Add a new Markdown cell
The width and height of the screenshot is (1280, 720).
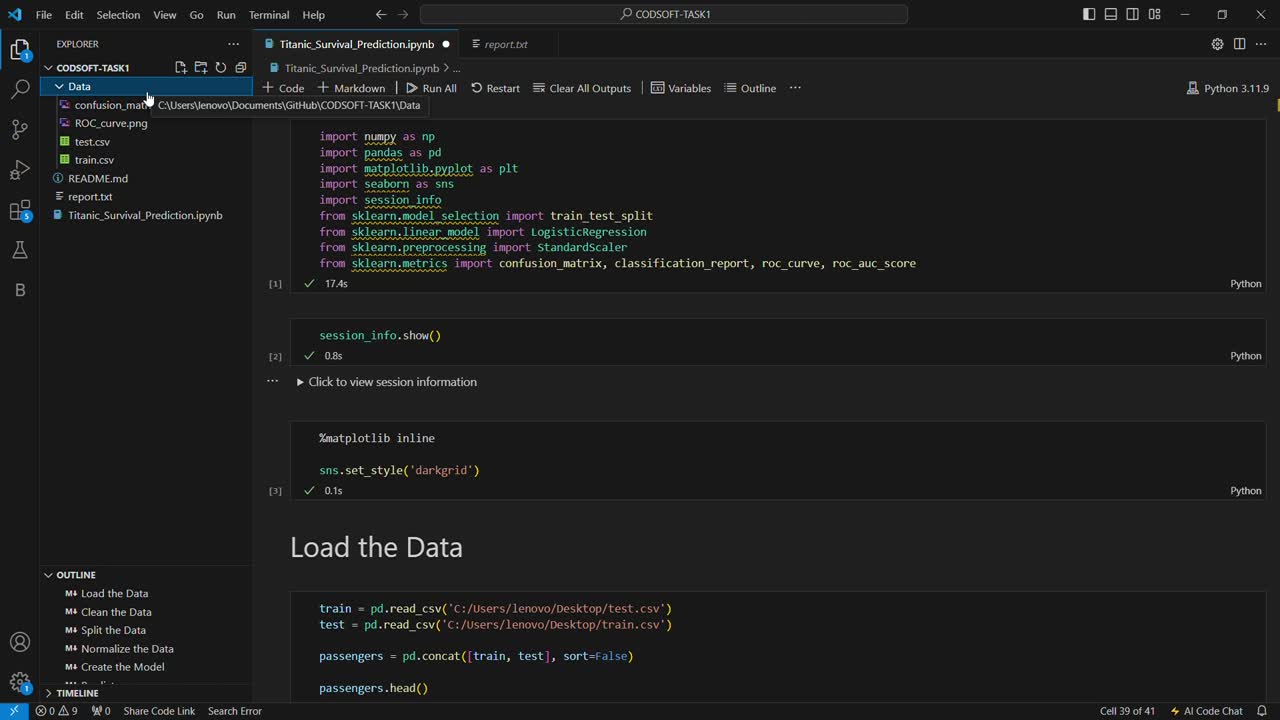click(x=351, y=88)
